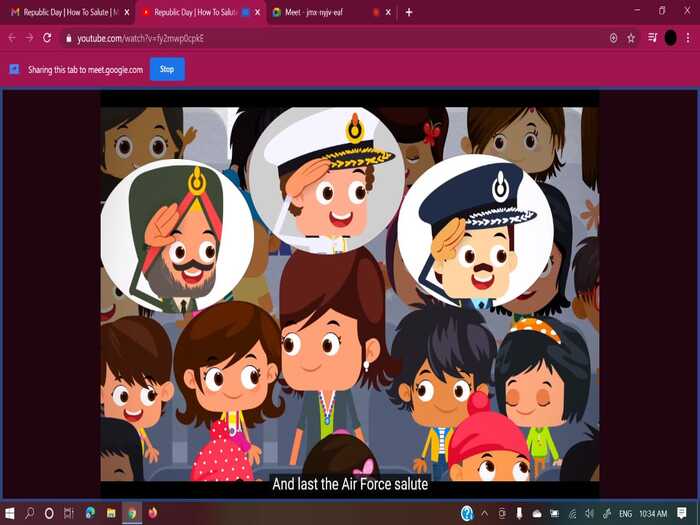Image resolution: width=700 pixels, height=525 pixels.
Task: View site information via the padlock icon
Action: click(x=68, y=39)
